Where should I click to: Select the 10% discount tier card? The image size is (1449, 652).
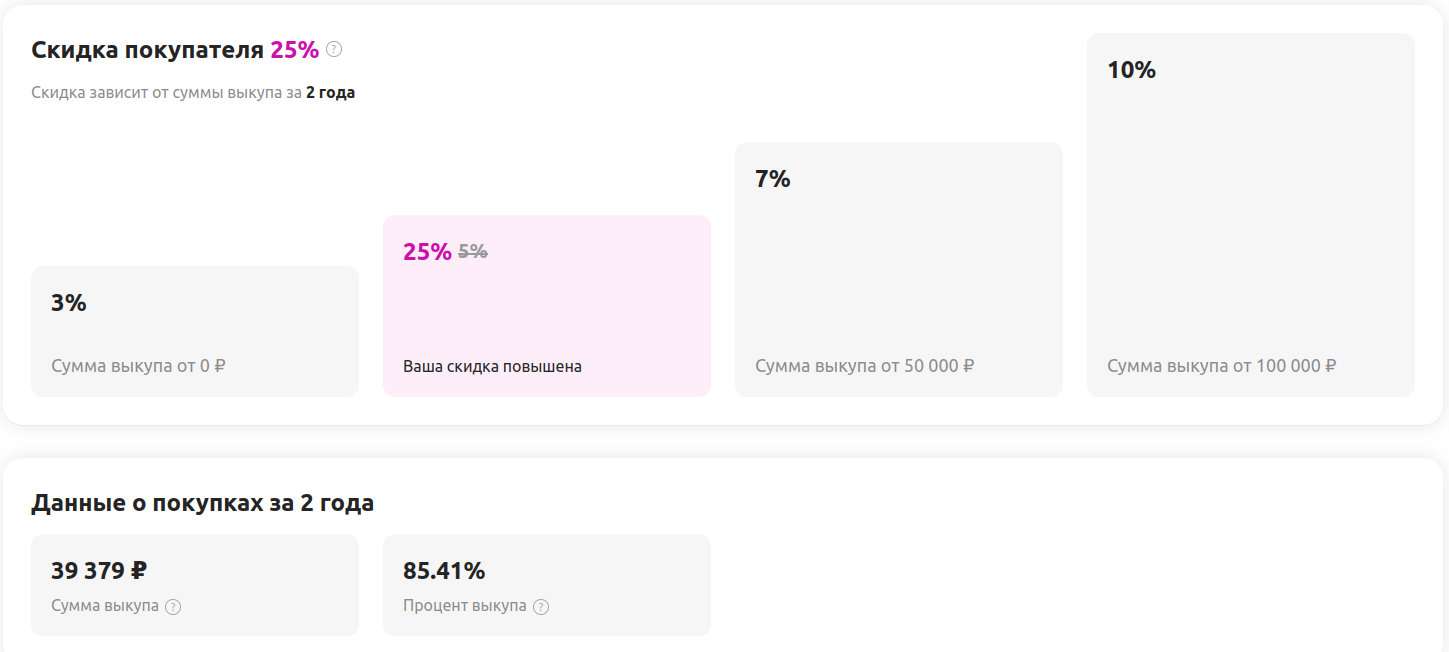point(1250,214)
